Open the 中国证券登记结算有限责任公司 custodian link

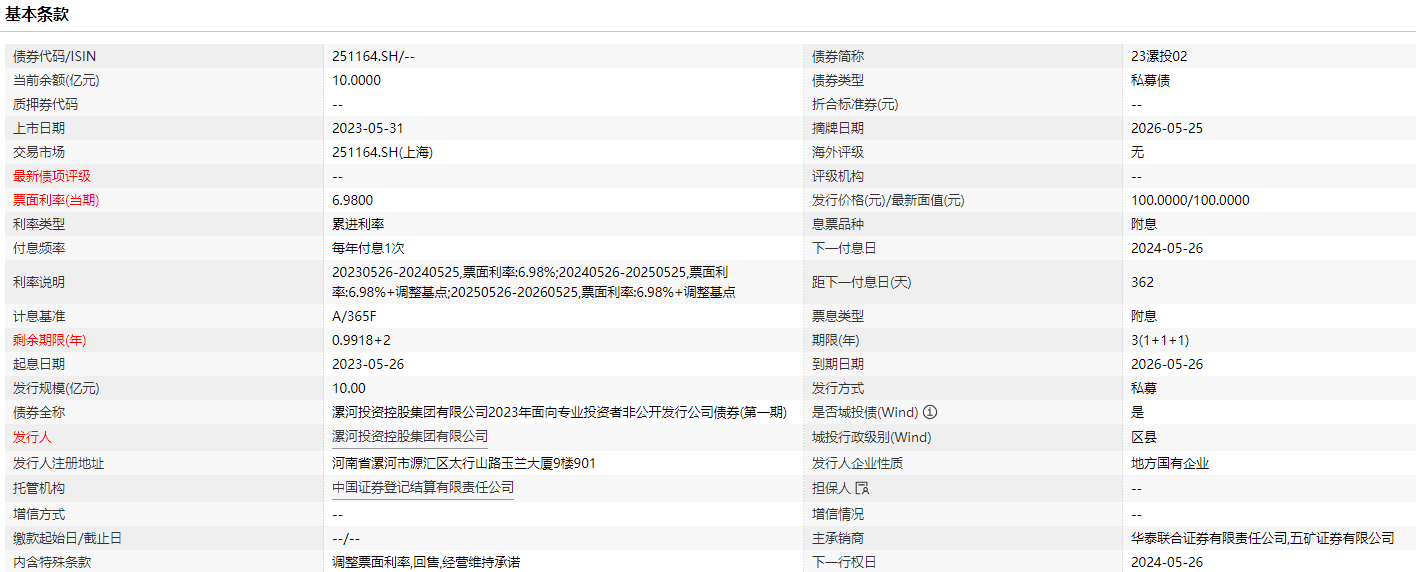click(423, 487)
